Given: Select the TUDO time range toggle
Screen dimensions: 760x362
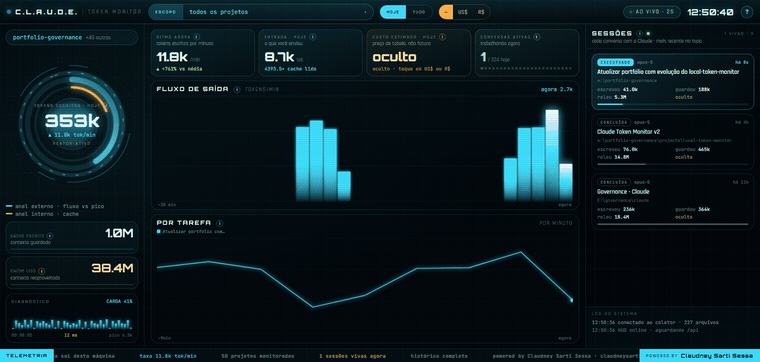Looking at the screenshot, I should (x=419, y=12).
